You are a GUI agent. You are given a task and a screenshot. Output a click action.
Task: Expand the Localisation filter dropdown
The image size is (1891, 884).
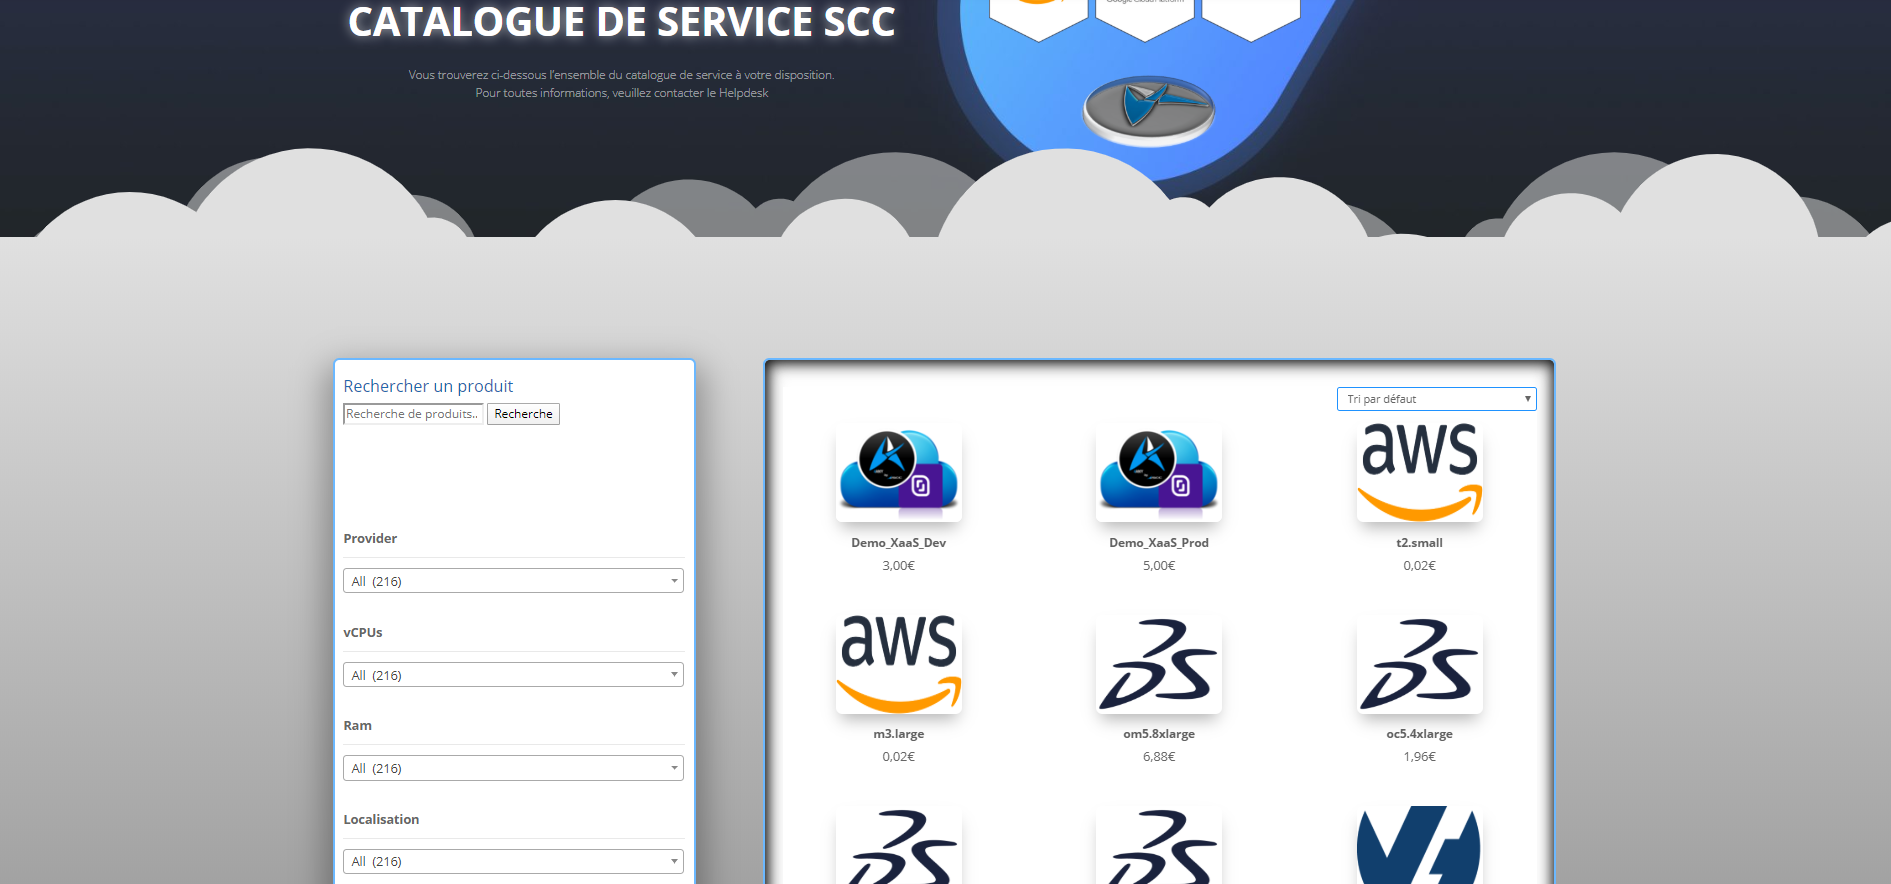[x=513, y=861]
